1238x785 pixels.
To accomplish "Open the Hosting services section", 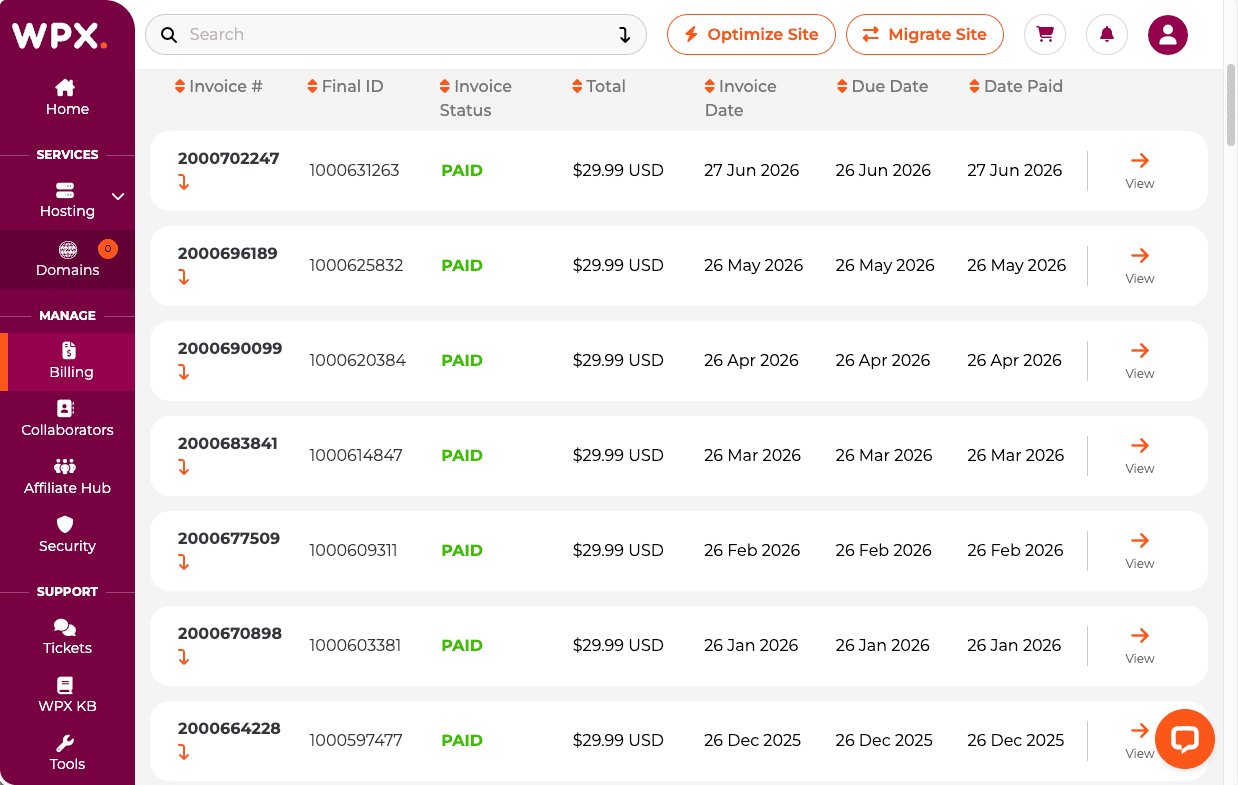I will 67,200.
